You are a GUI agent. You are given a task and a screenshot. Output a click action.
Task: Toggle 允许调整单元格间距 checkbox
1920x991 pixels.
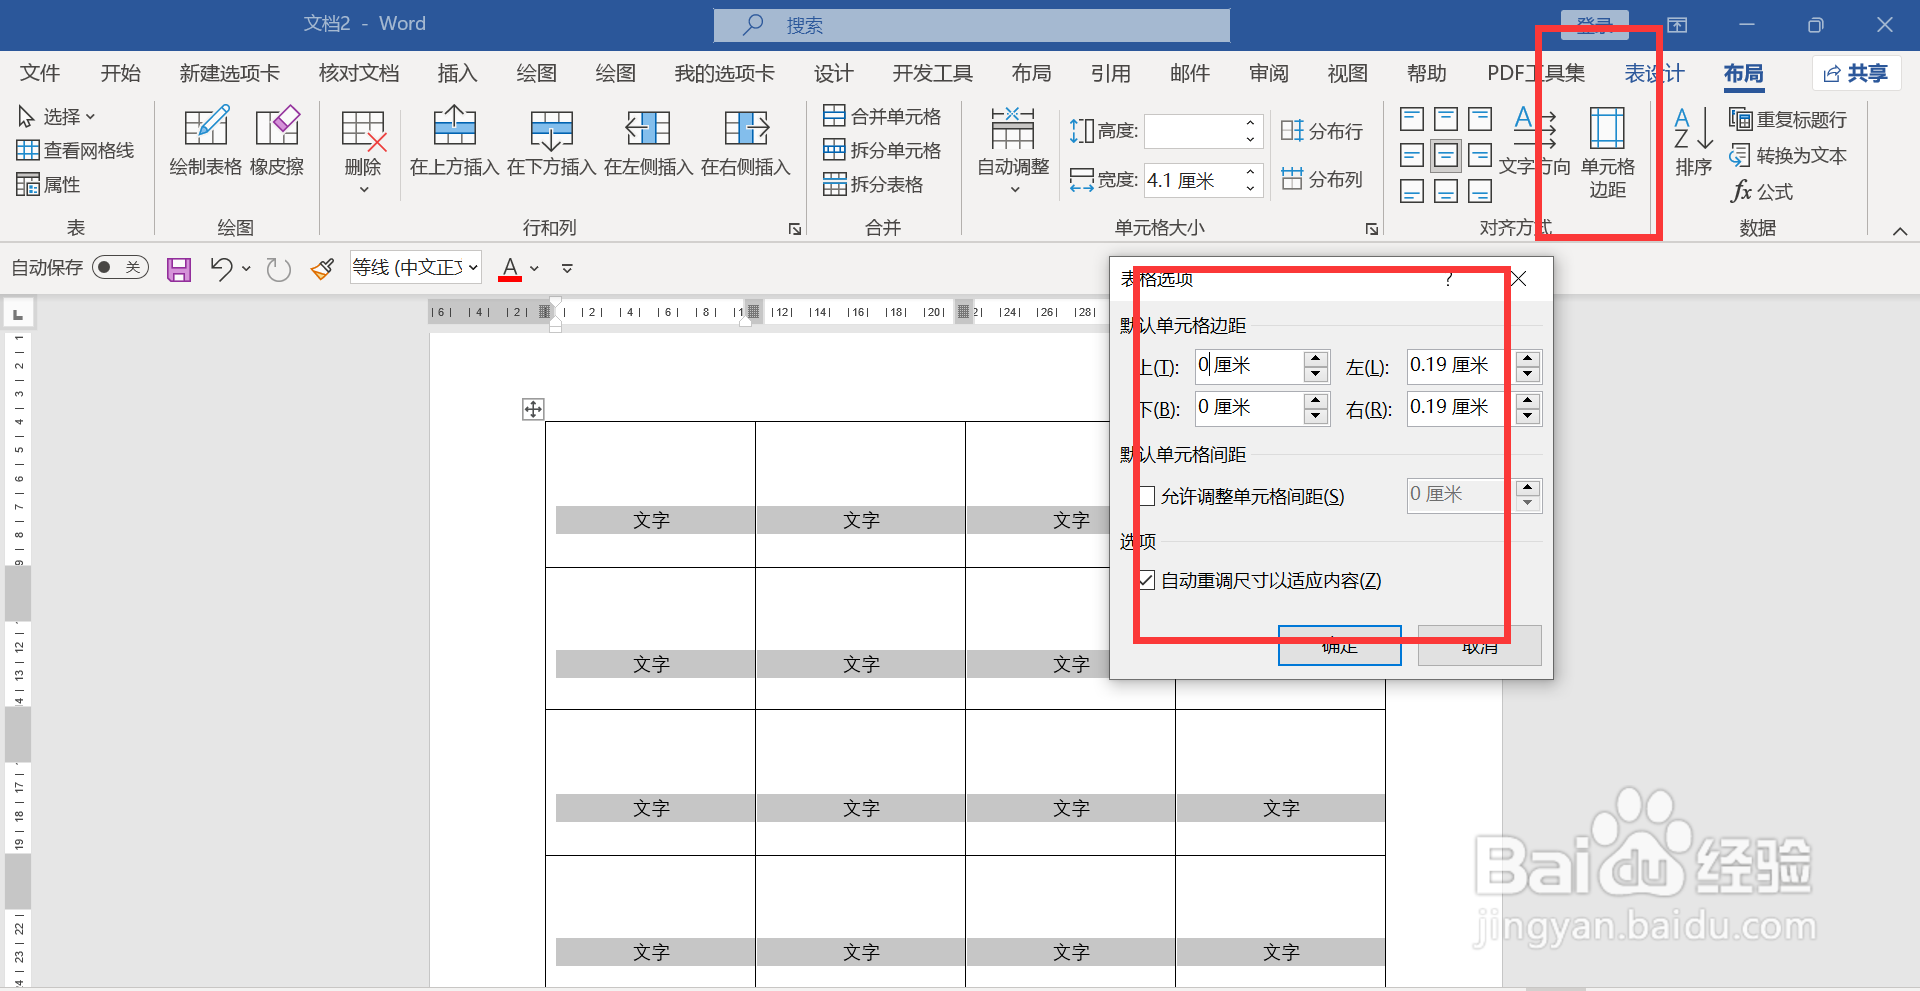tap(1146, 495)
